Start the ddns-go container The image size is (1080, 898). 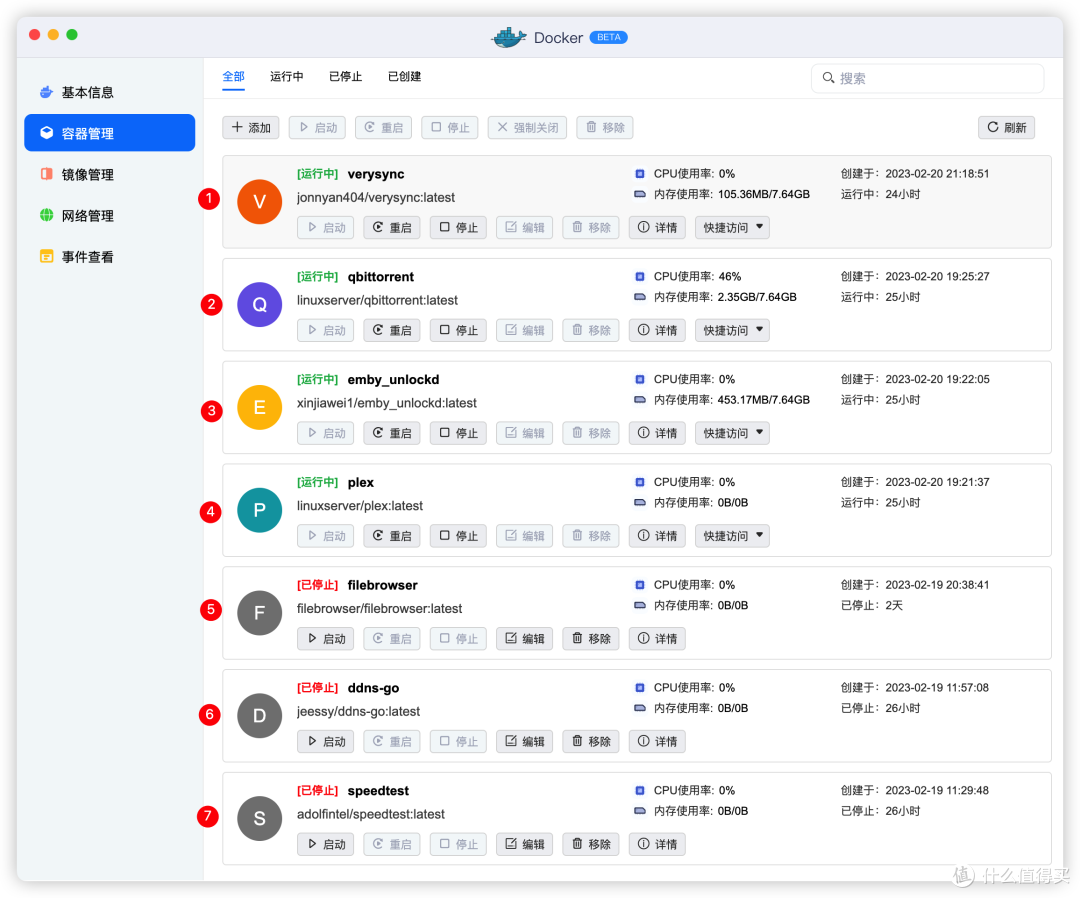click(x=326, y=741)
